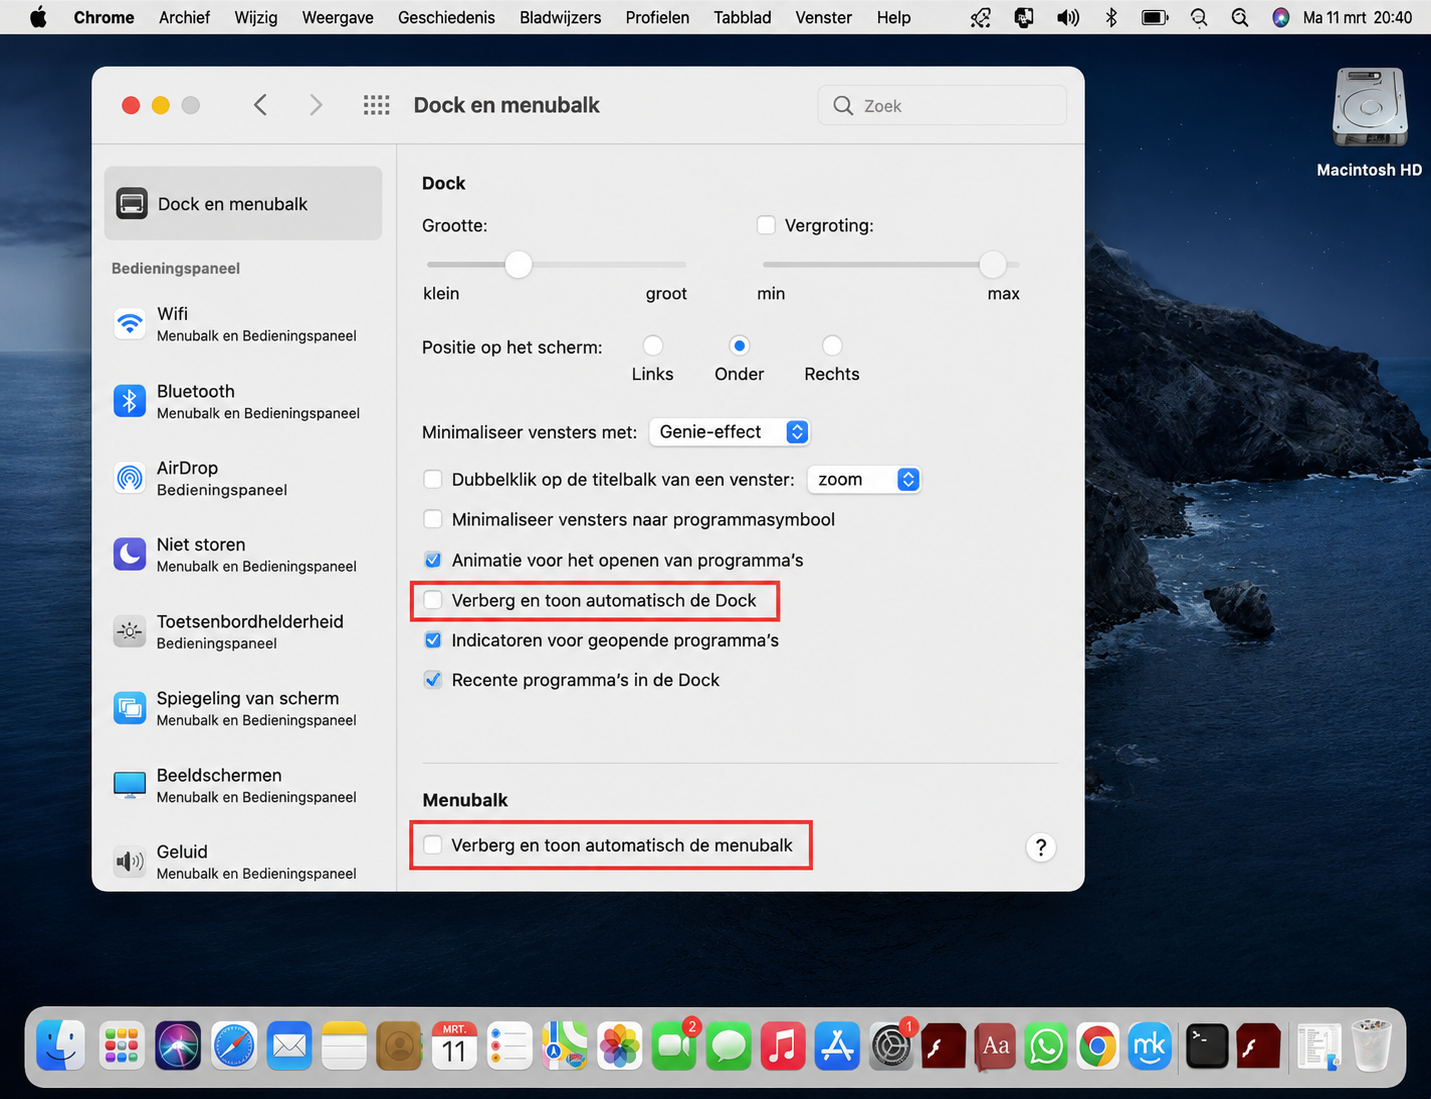Open Safari from the Dock

233,1046
